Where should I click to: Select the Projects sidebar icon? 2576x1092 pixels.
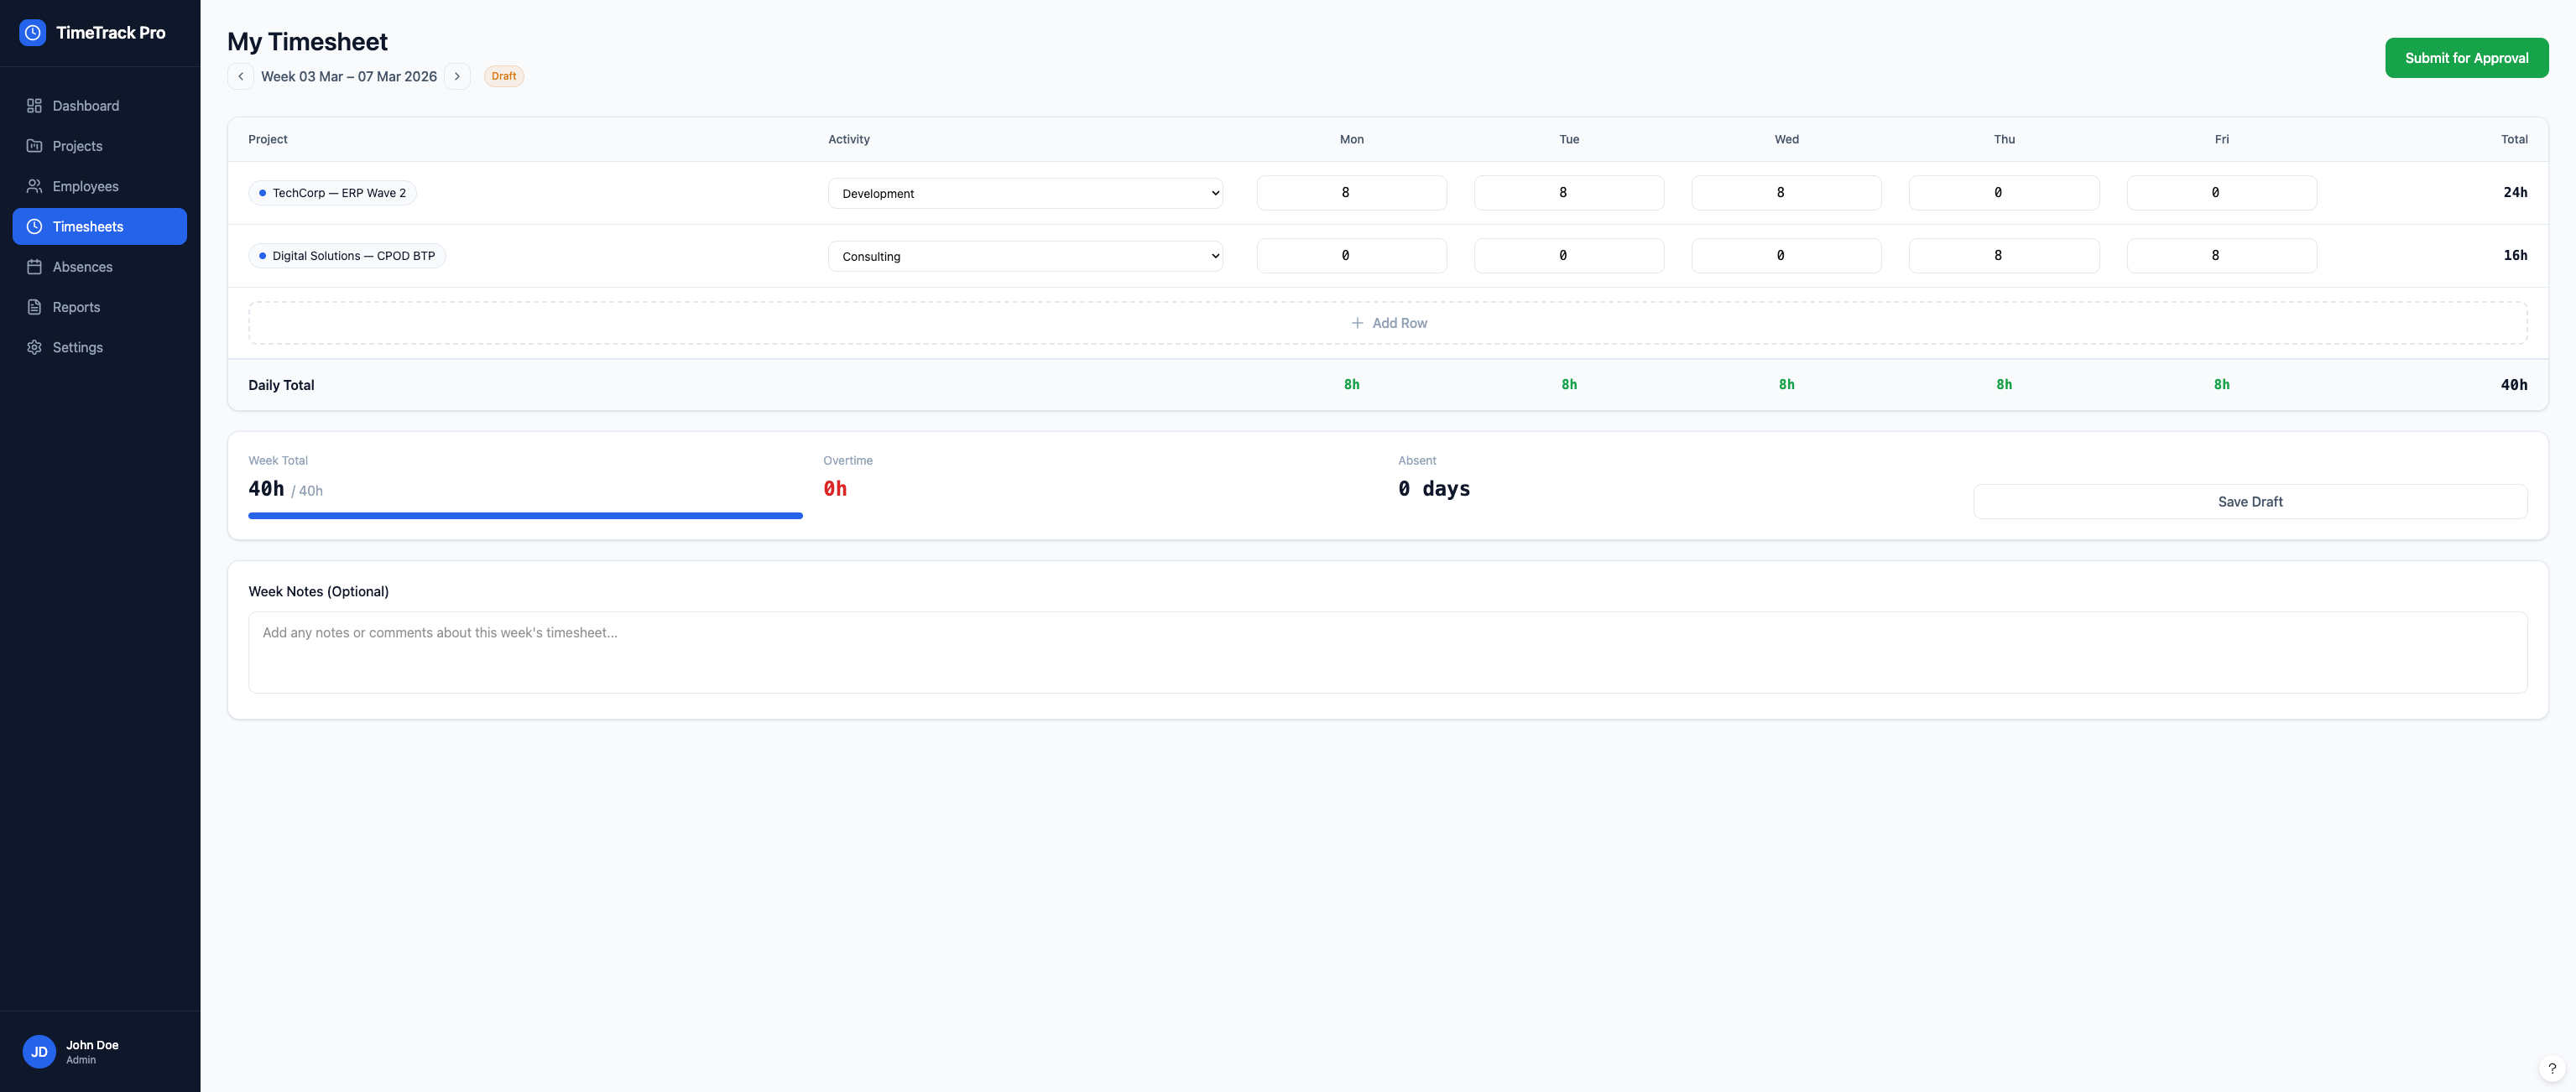coord(34,145)
